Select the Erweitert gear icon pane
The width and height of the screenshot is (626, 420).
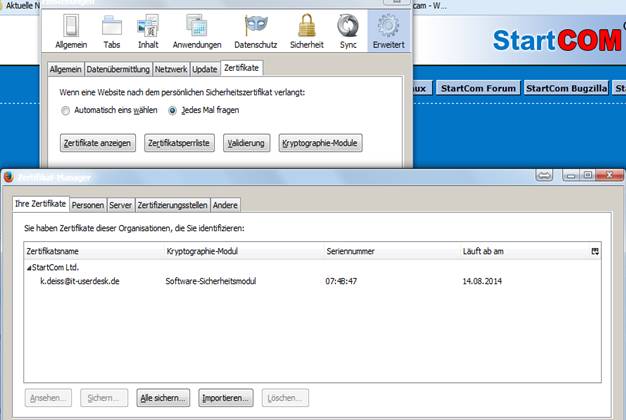[388, 32]
